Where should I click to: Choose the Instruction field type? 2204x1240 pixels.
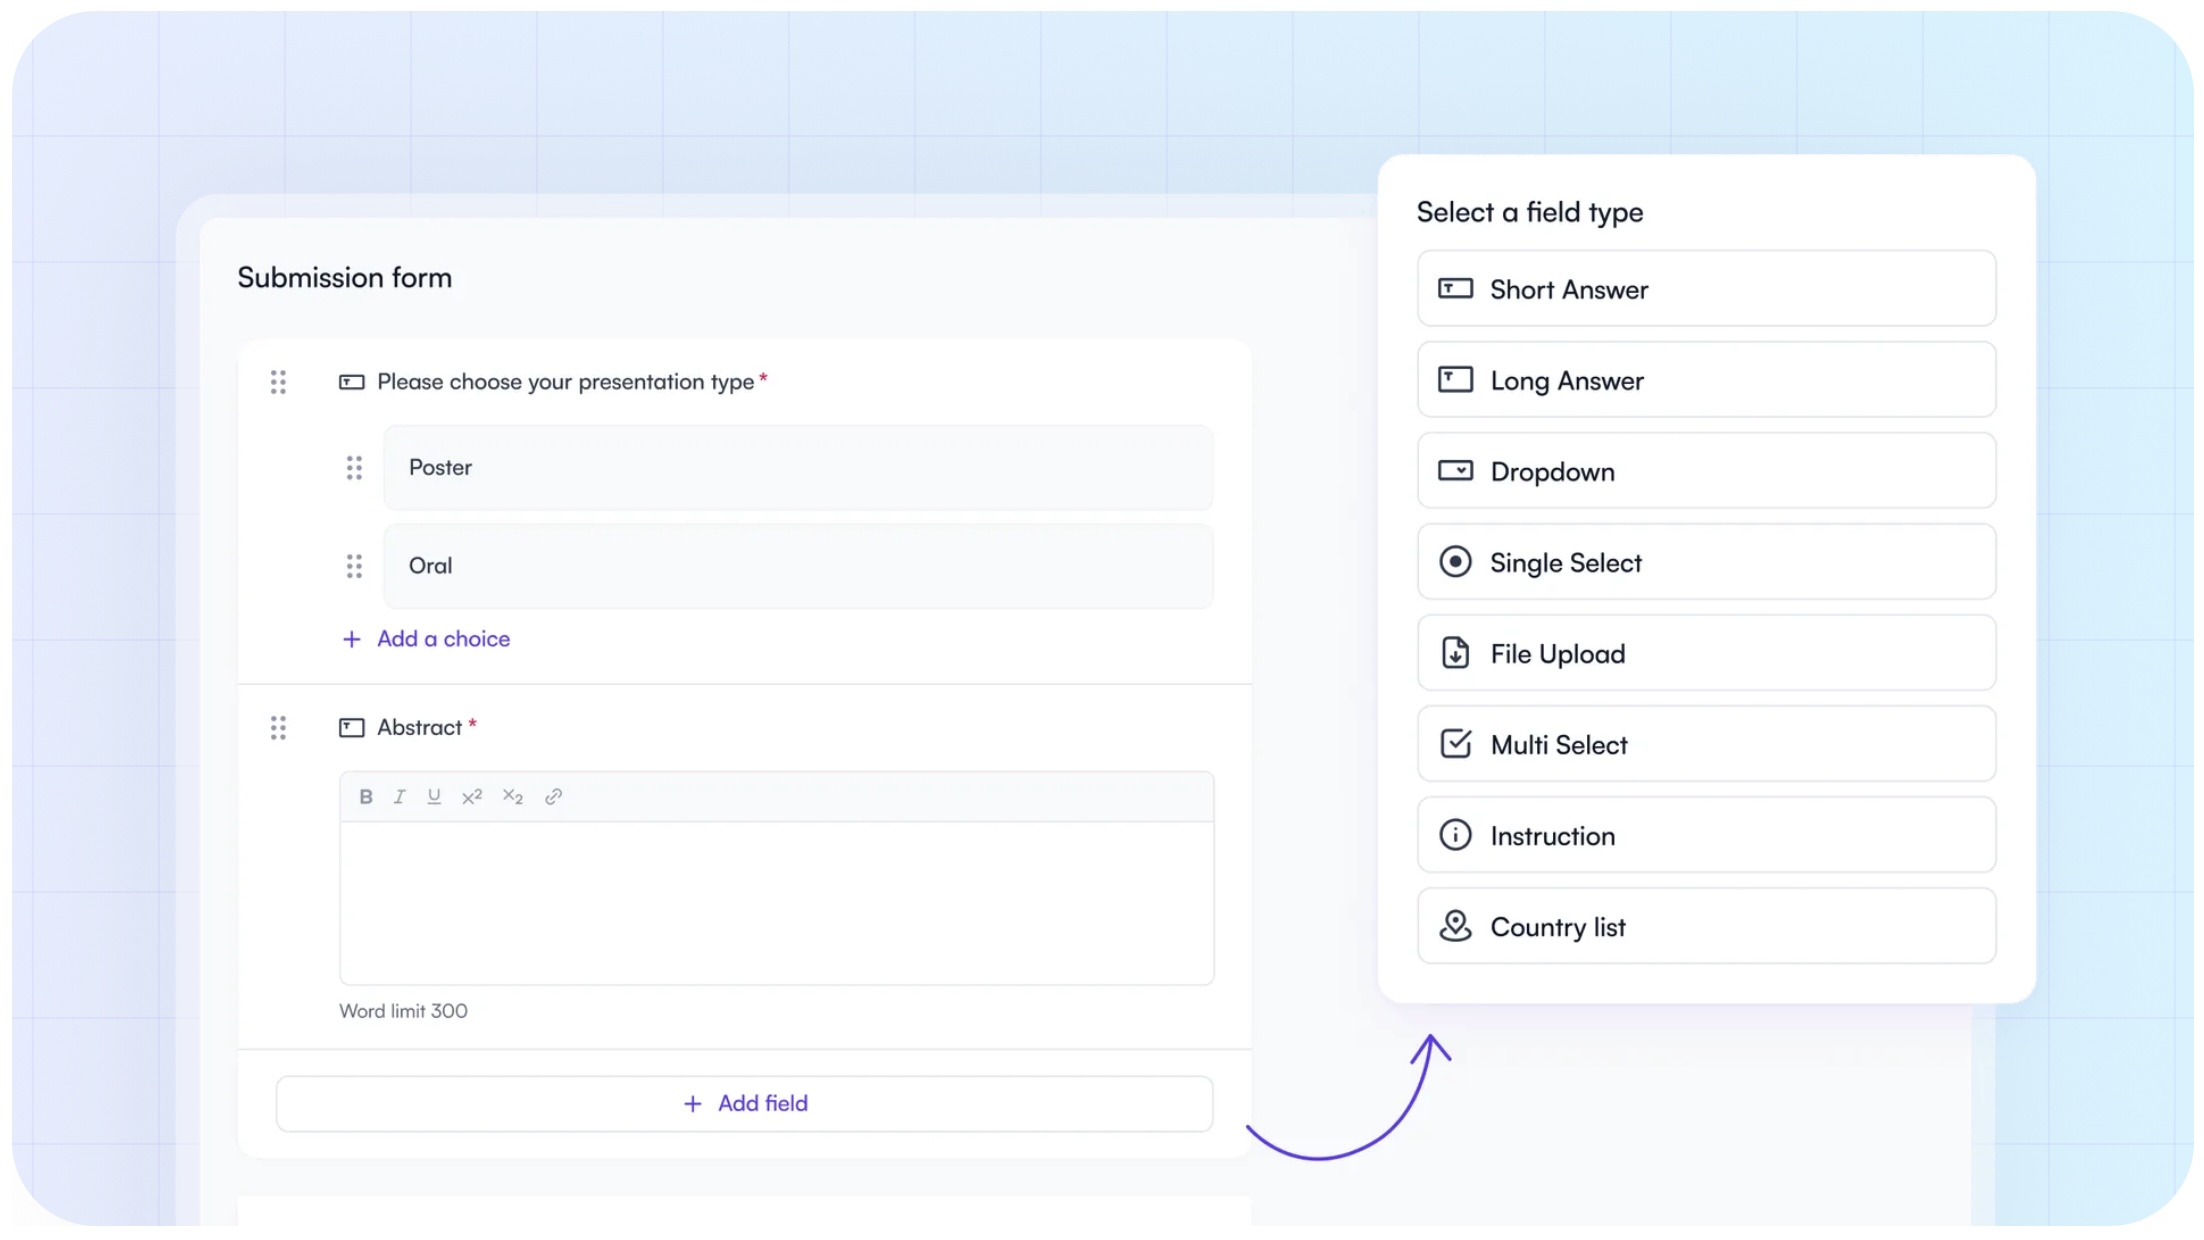click(x=1705, y=835)
